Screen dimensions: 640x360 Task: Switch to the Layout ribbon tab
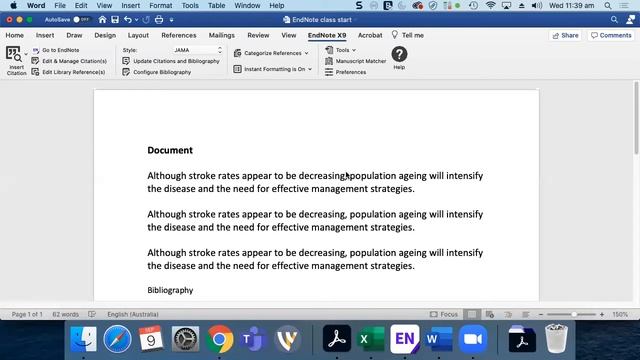click(x=138, y=36)
